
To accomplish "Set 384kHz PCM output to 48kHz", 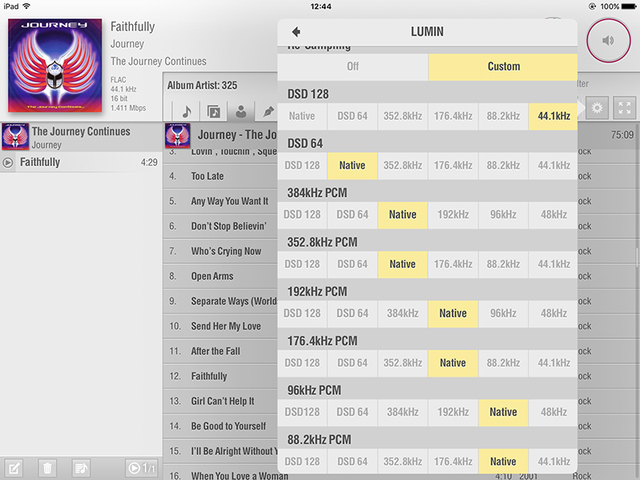I will [x=553, y=215].
